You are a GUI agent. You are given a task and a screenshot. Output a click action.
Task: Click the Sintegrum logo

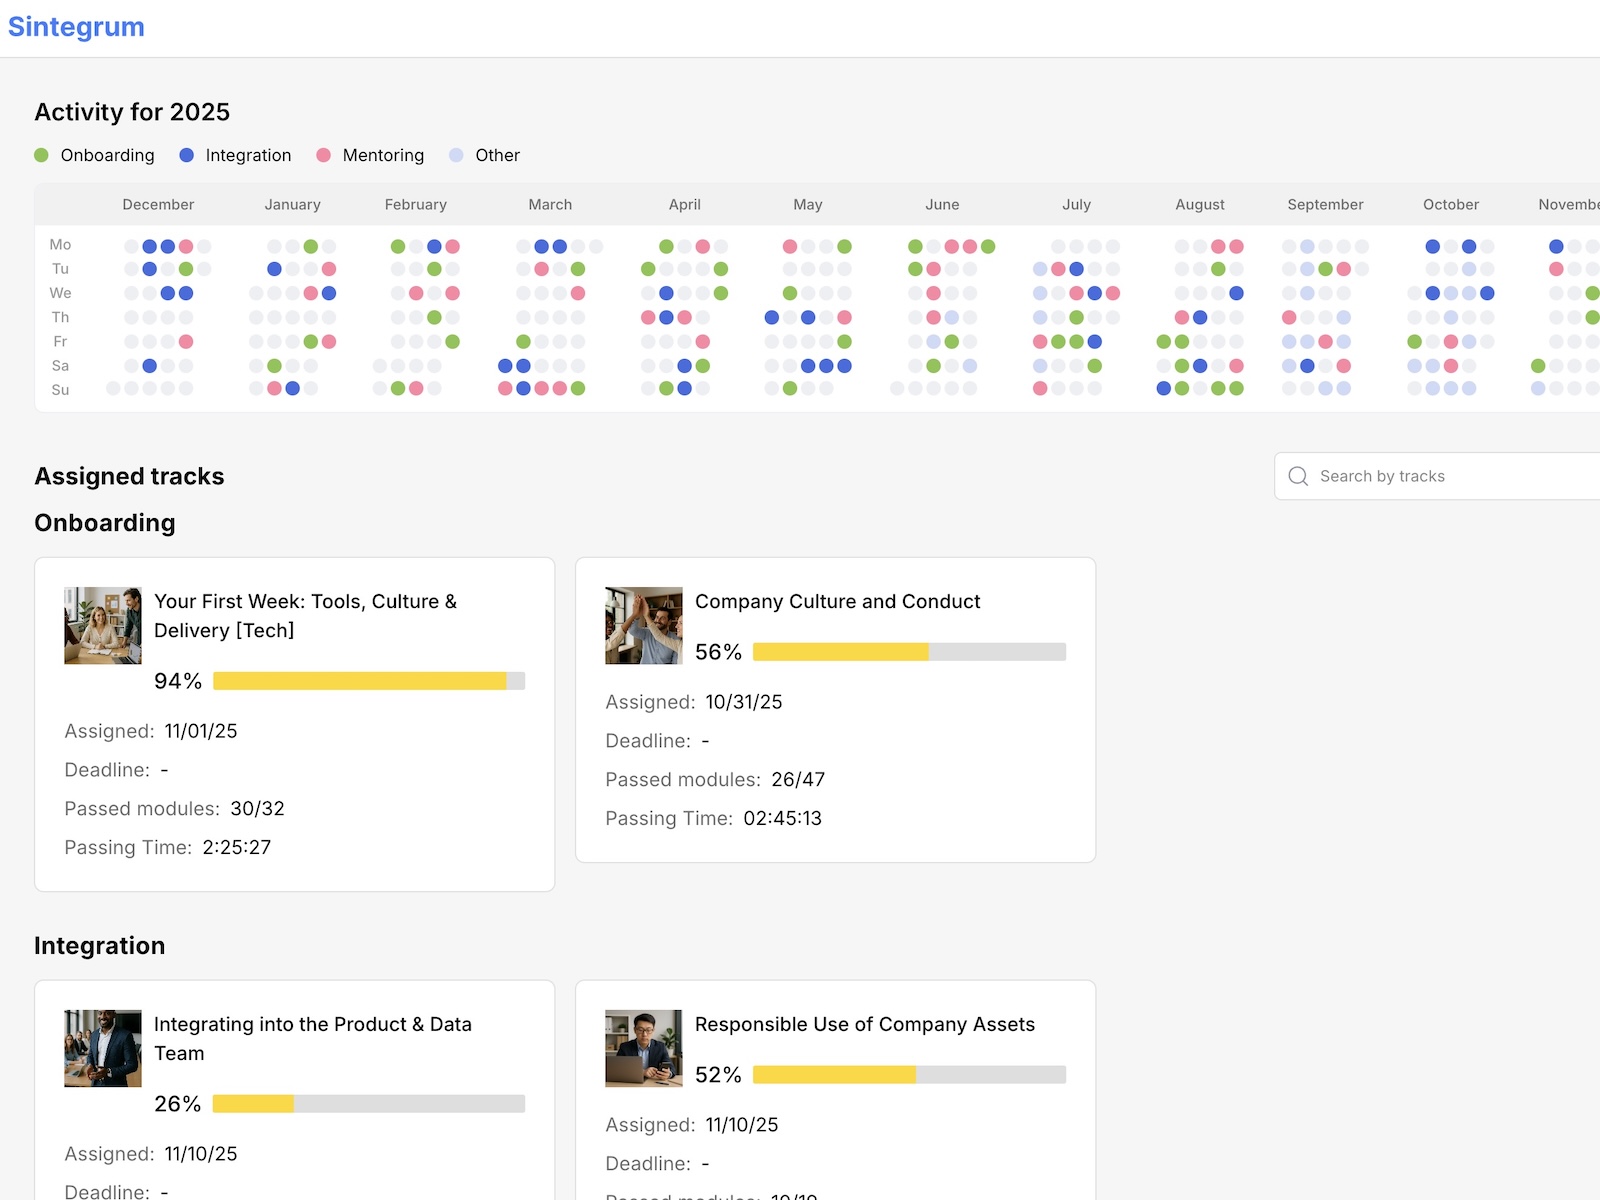click(x=76, y=27)
